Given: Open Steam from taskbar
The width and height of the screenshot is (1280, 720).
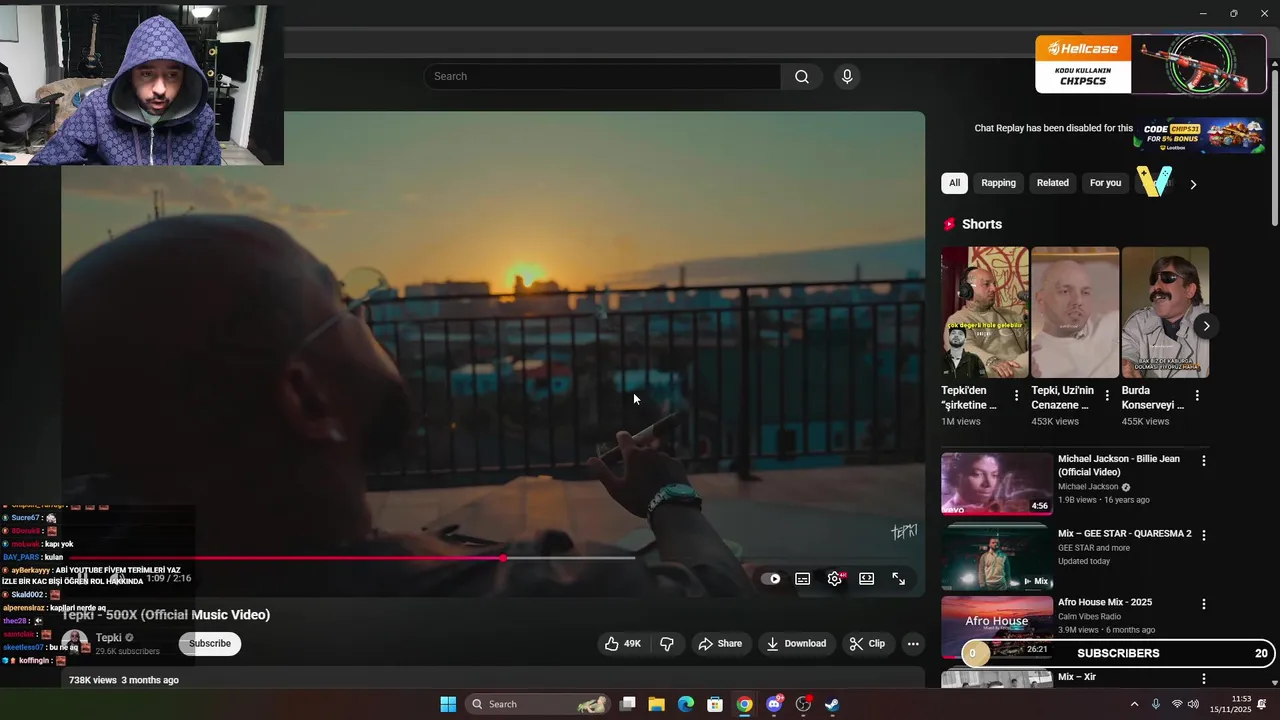Looking at the screenshot, I should [832, 704].
